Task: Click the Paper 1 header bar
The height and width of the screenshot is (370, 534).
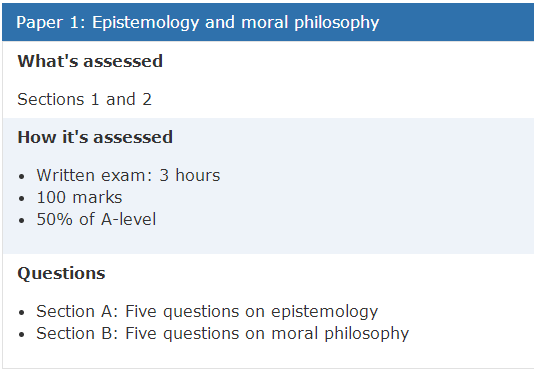Action: (x=268, y=22)
